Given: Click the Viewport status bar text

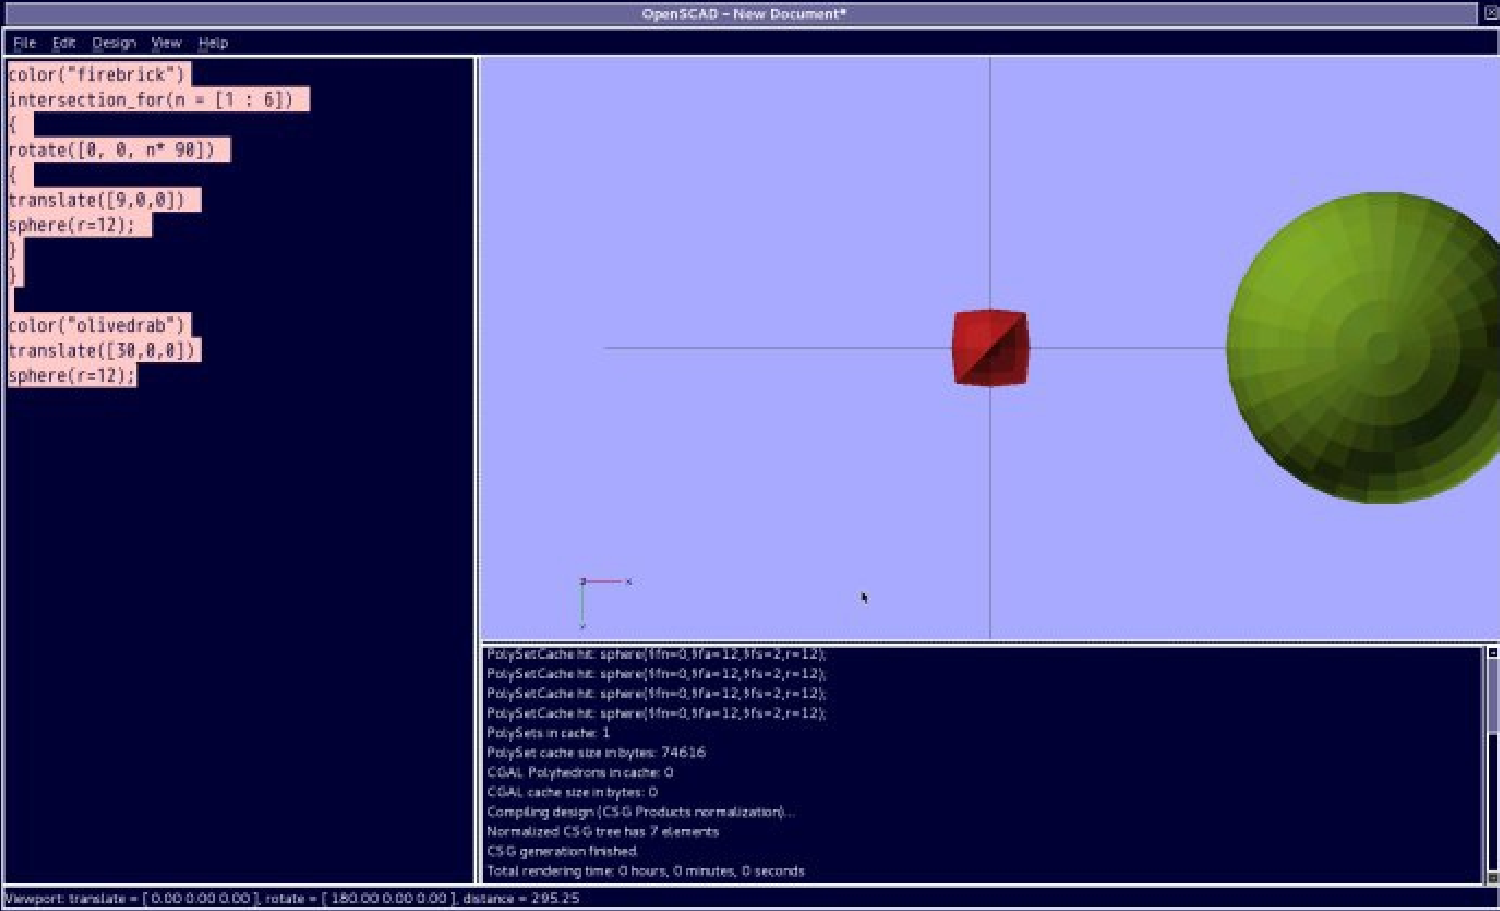Looking at the screenshot, I should [292, 898].
